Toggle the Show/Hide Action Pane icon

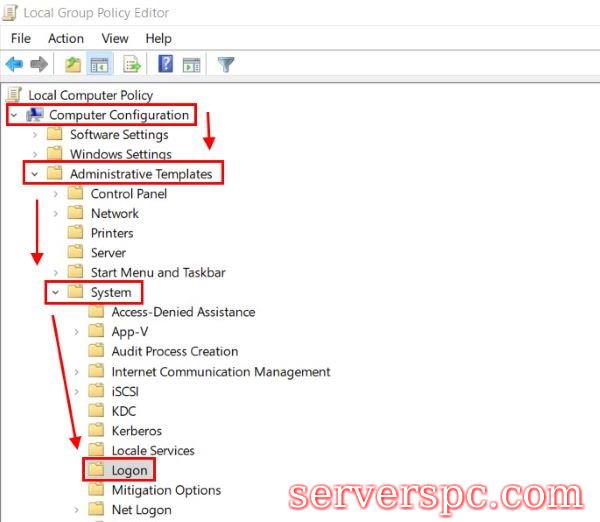click(191, 65)
